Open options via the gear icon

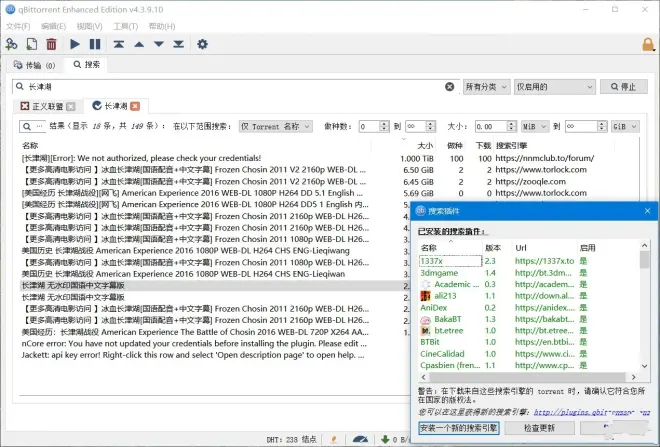pyautogui.click(x=202, y=44)
